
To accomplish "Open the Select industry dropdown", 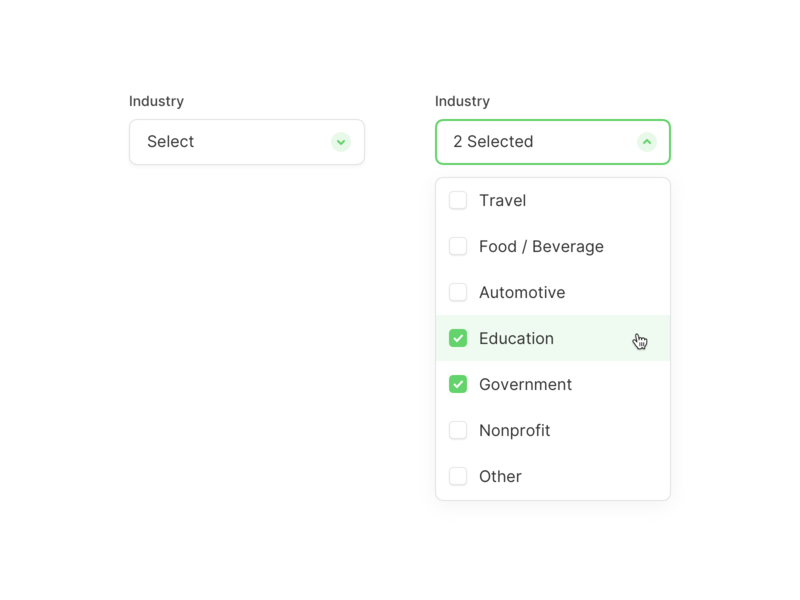I will [x=246, y=142].
